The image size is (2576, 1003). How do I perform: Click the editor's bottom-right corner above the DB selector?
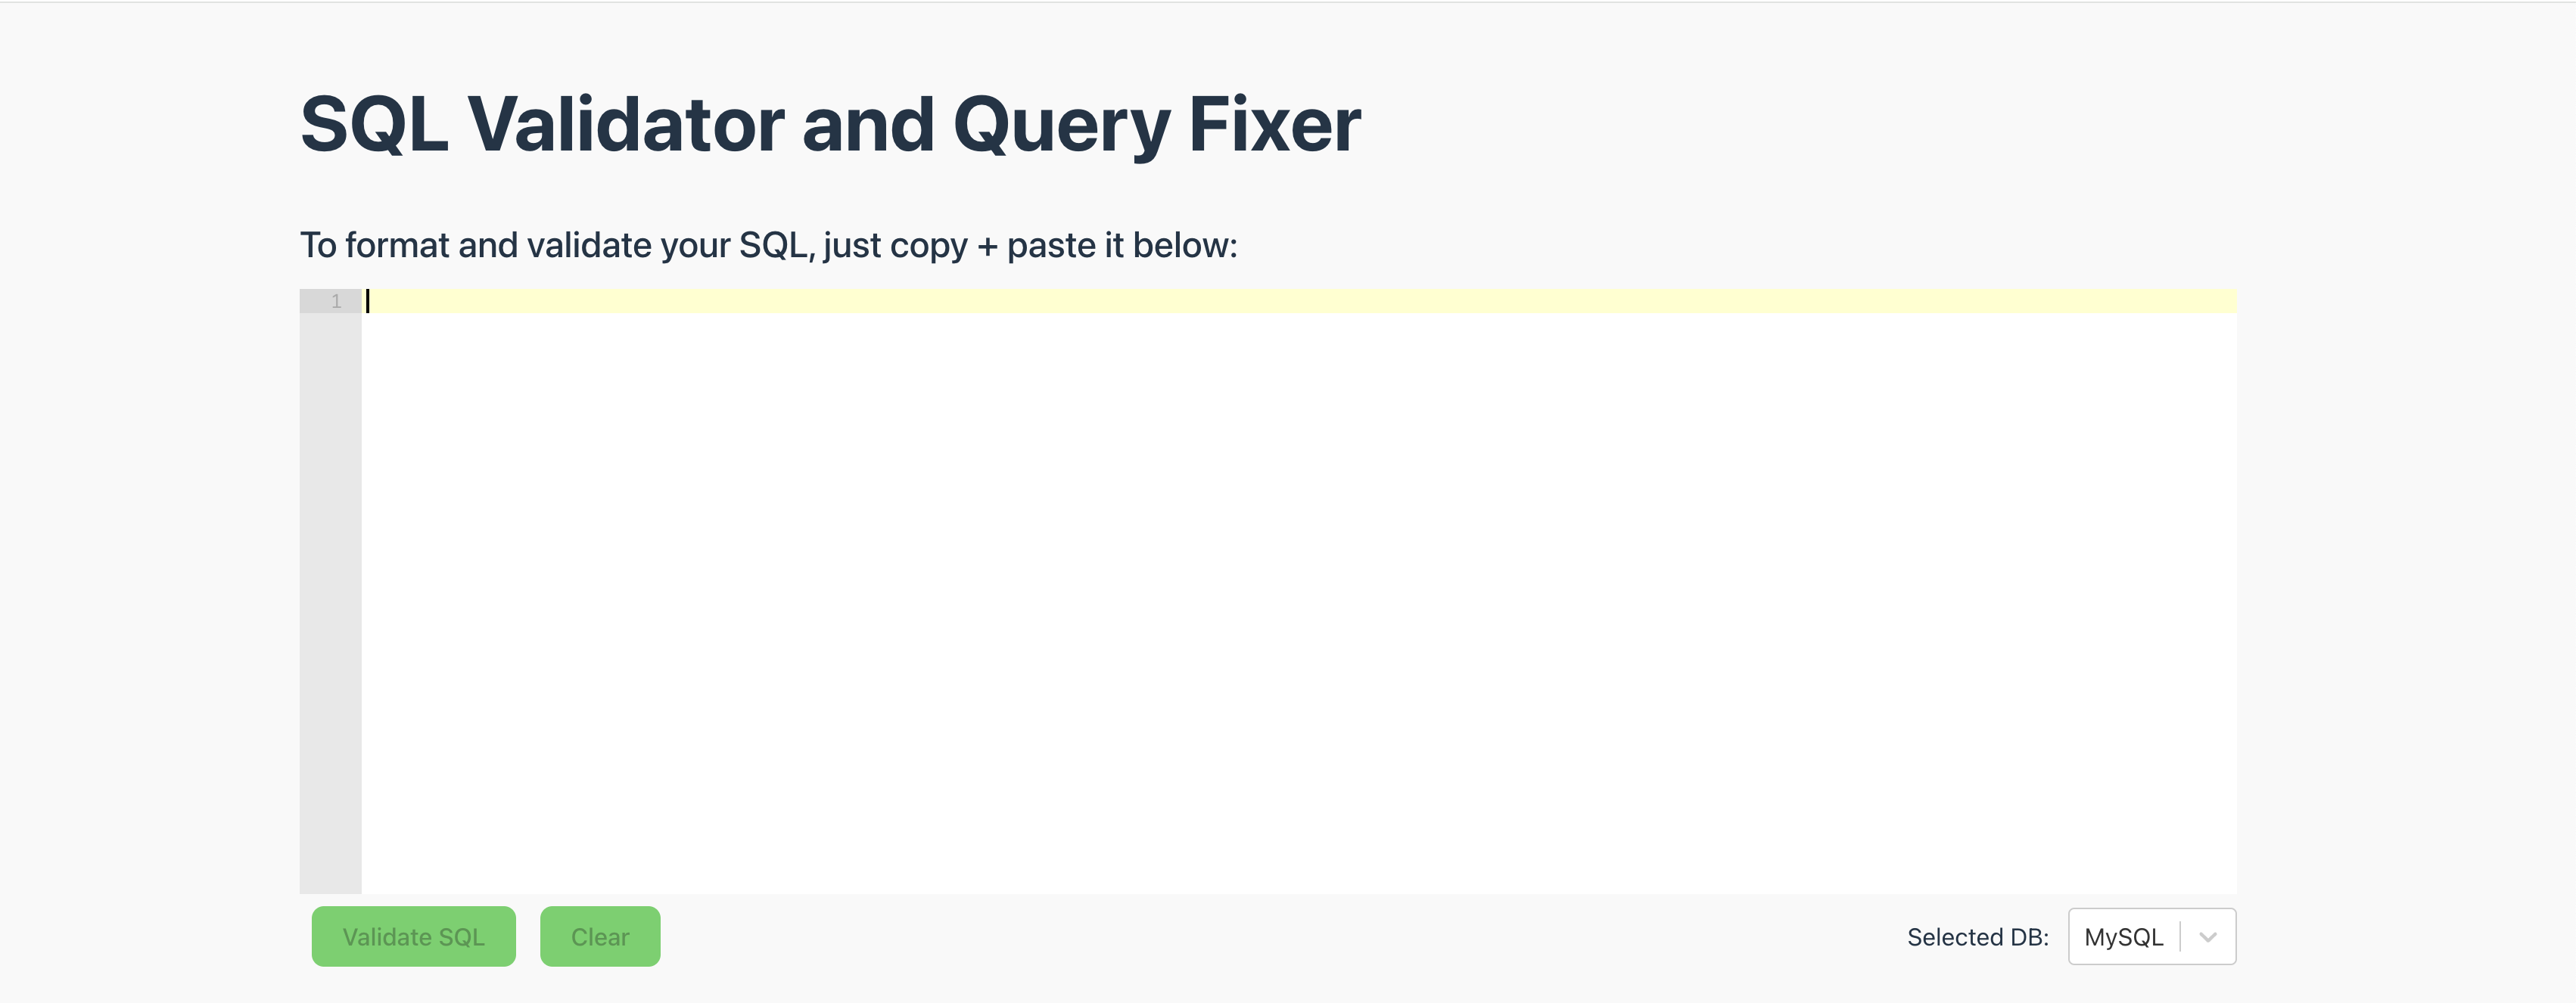pos(2220,878)
